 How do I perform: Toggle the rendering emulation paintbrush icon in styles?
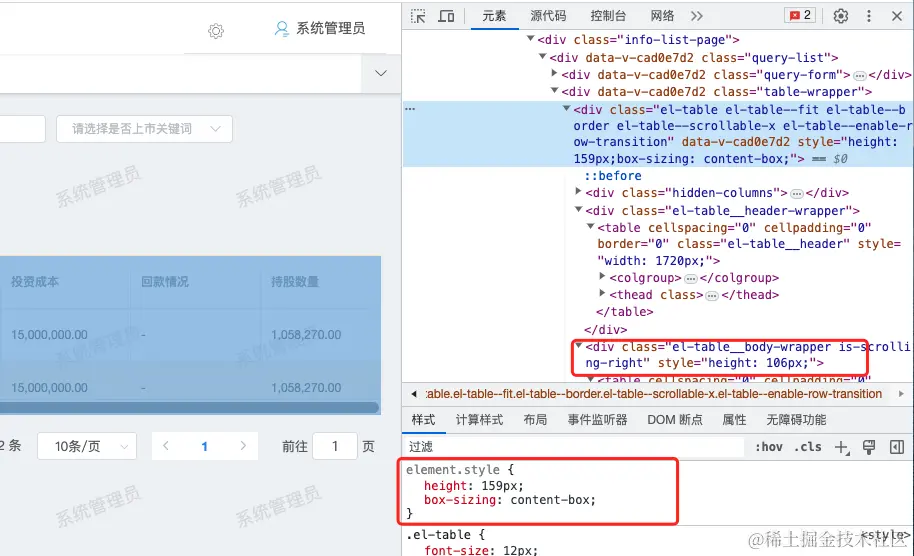[869, 447]
